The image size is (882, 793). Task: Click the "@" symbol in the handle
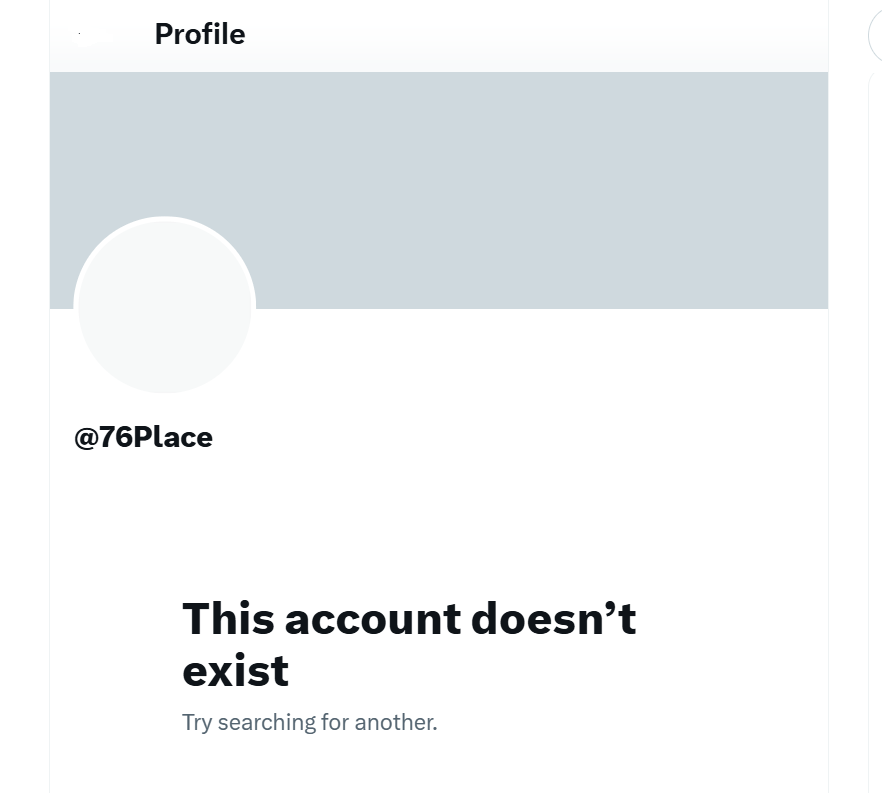[x=85, y=437]
